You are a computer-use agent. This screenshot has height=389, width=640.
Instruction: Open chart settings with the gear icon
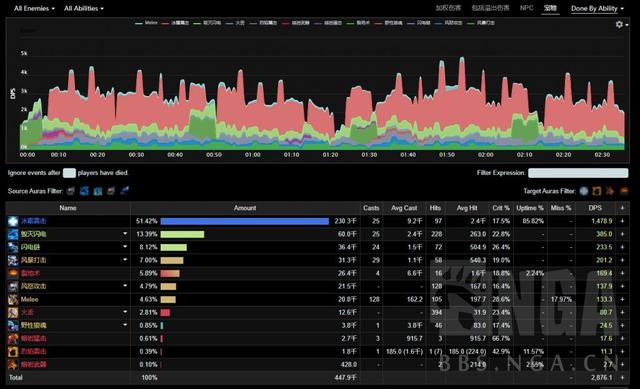tap(620, 24)
